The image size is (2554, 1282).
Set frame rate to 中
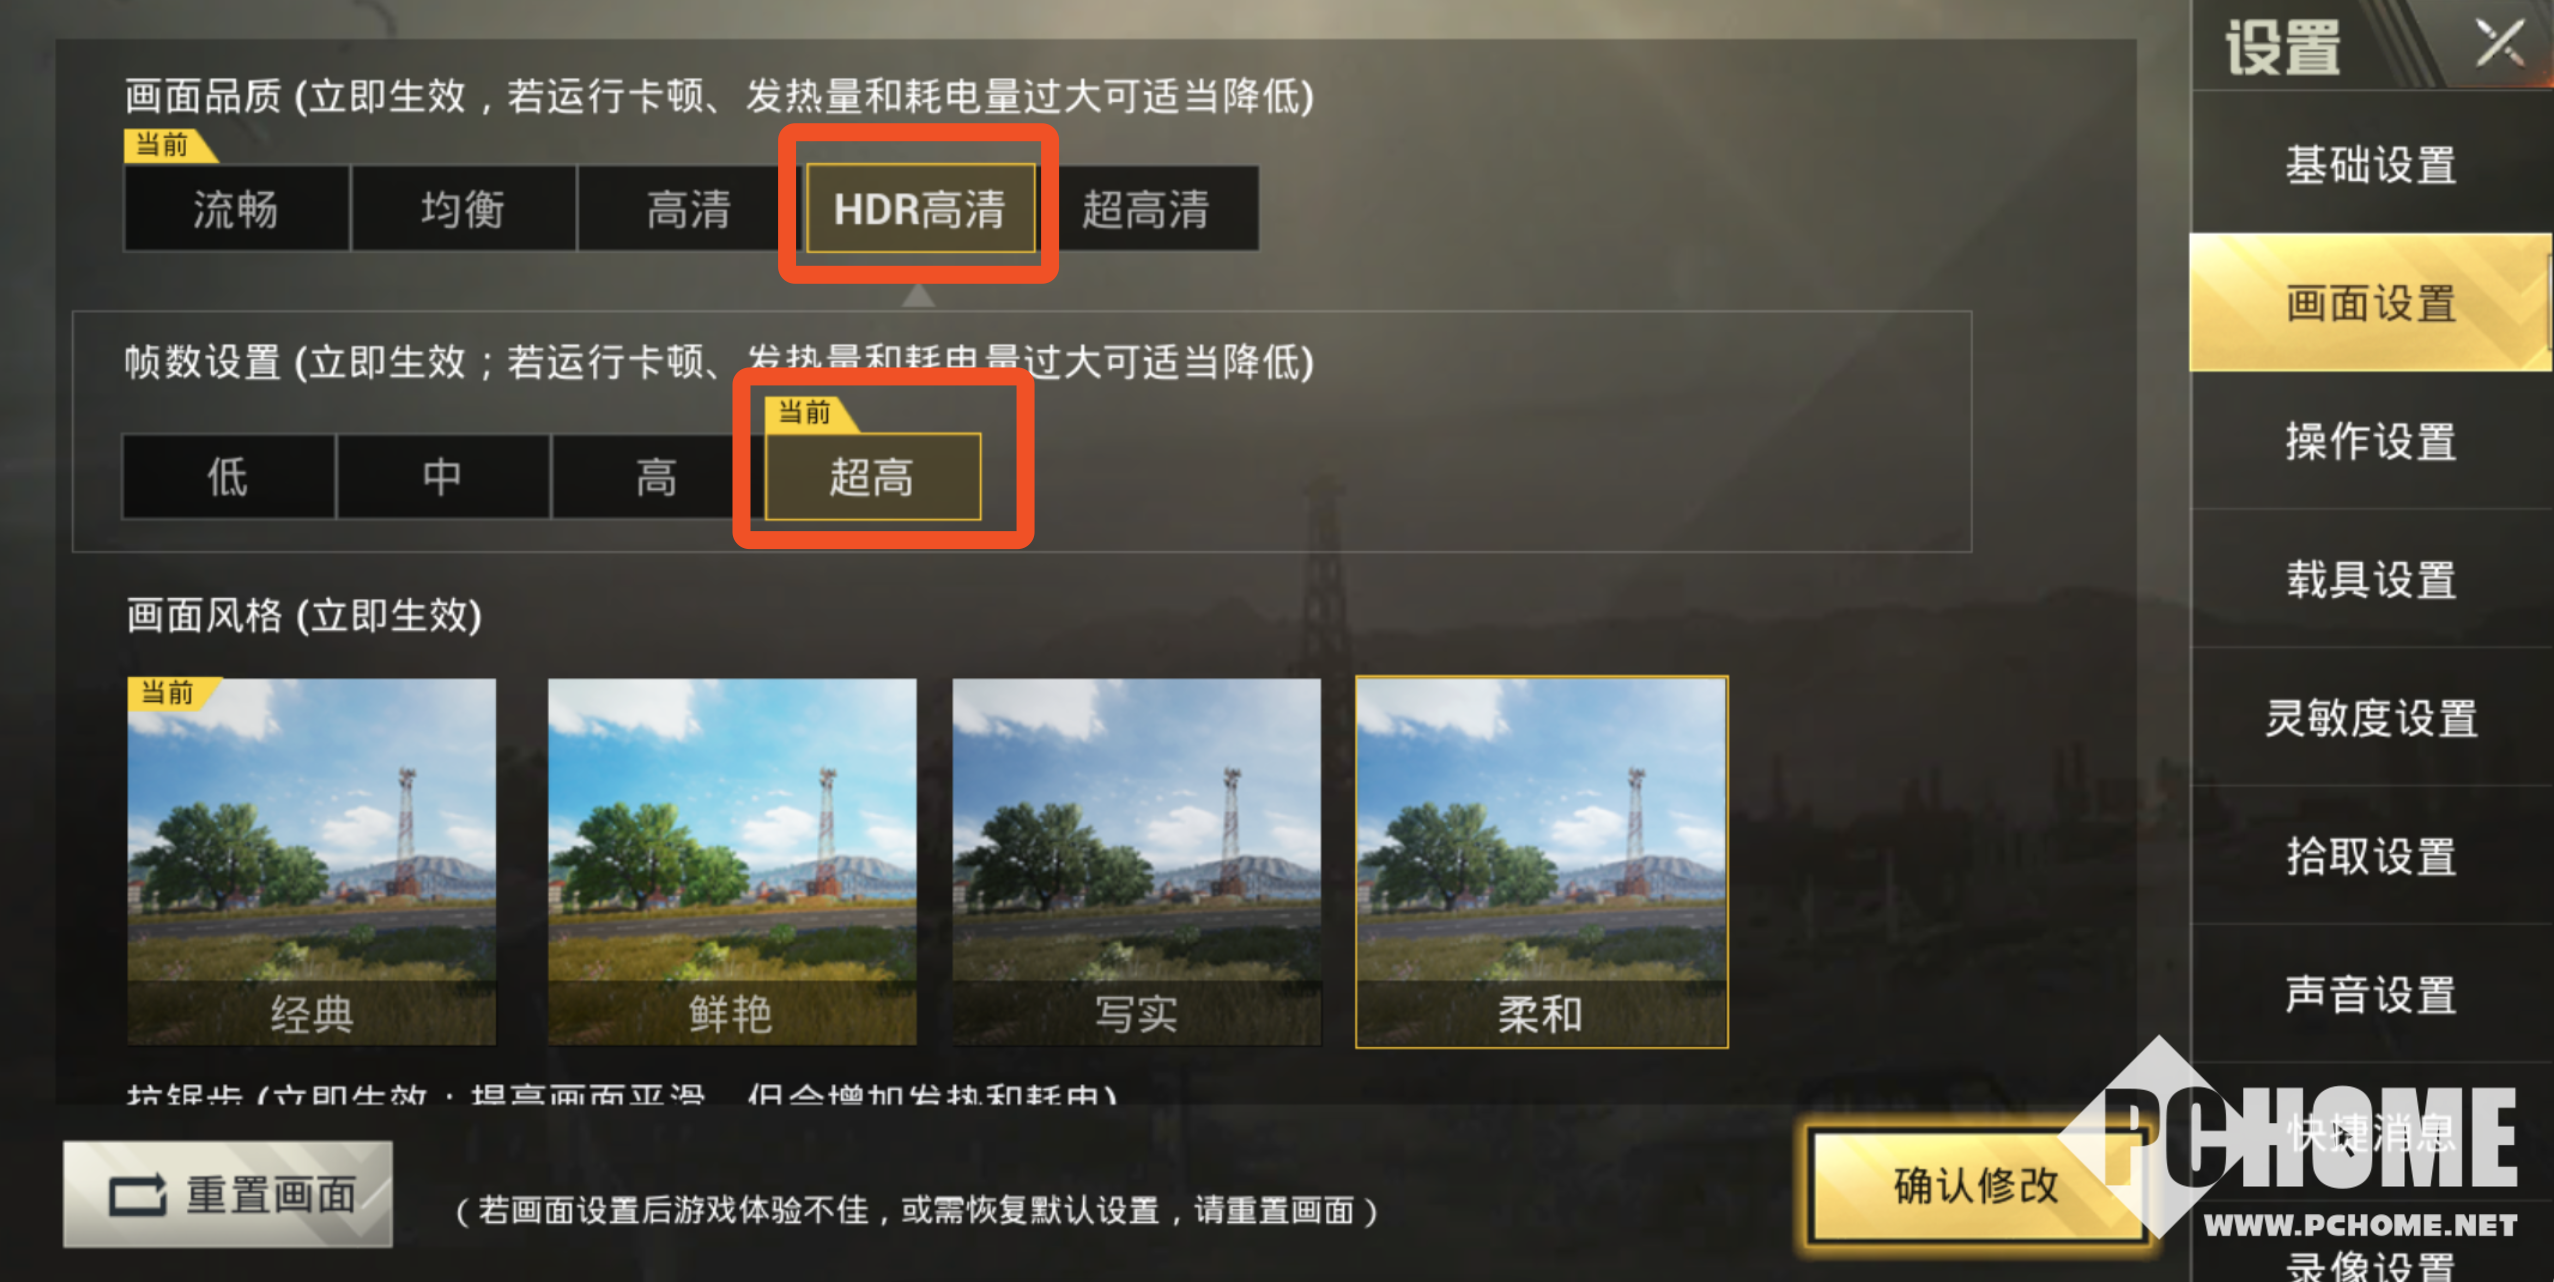[x=442, y=477]
